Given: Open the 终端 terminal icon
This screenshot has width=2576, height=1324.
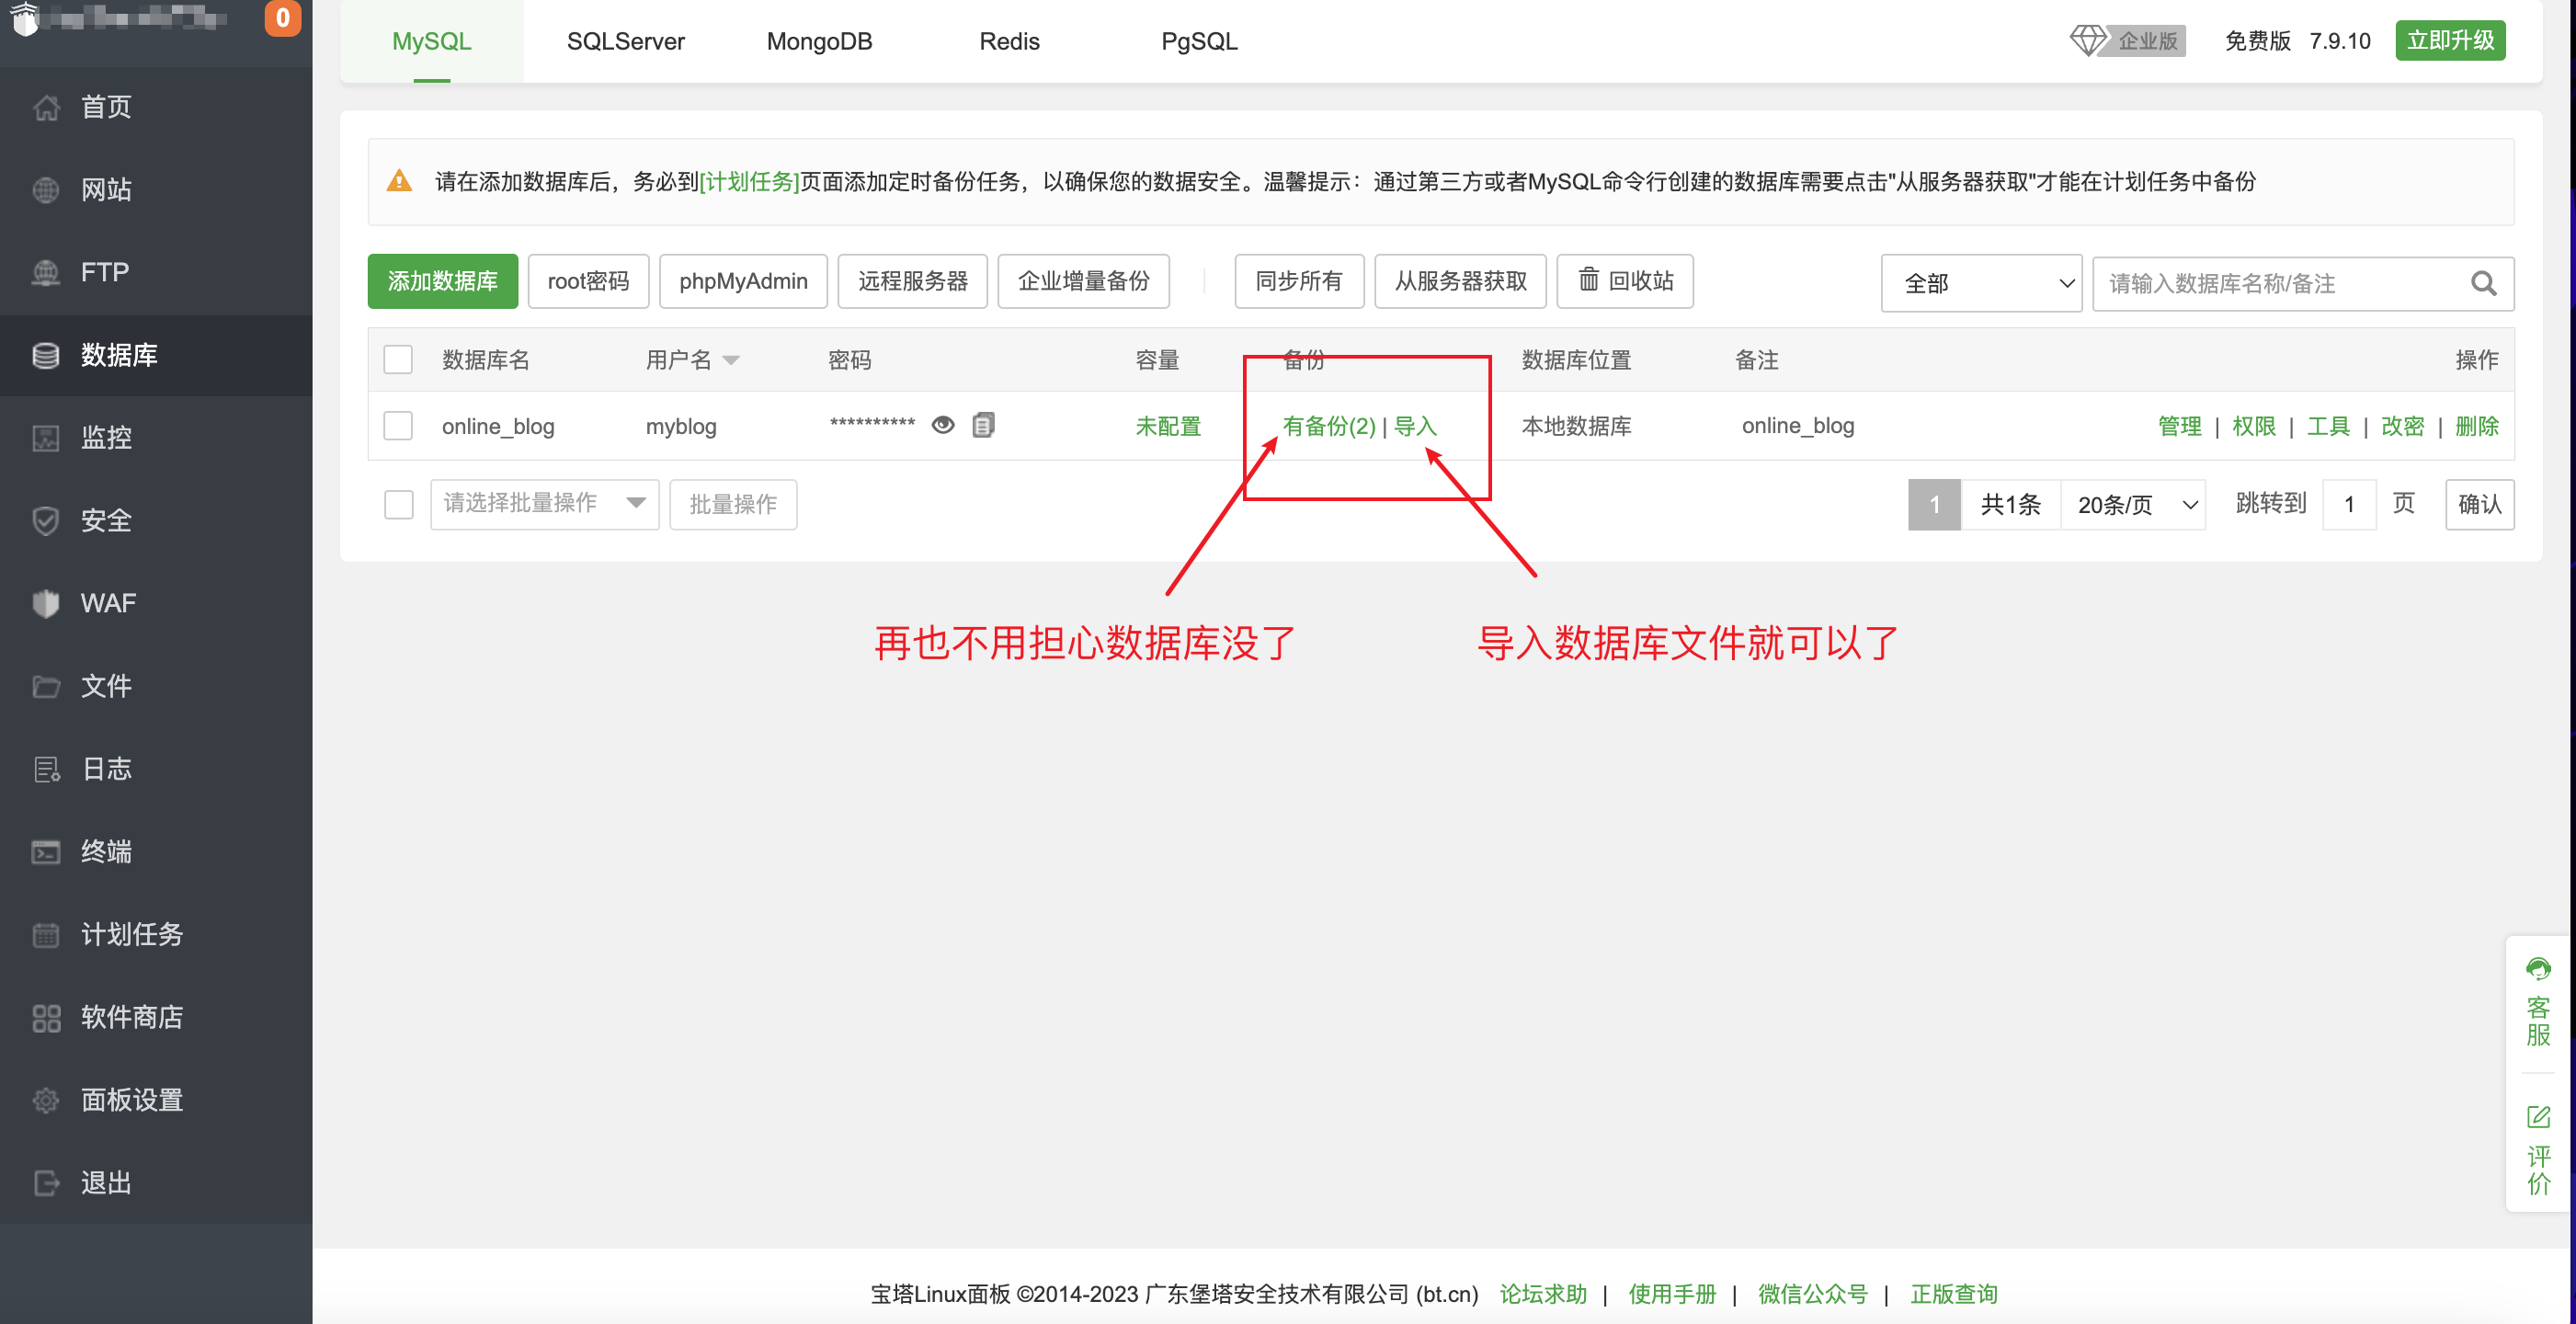Looking at the screenshot, I should (x=46, y=852).
